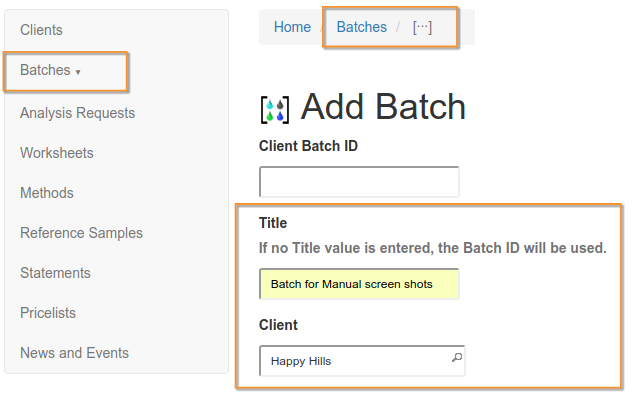
Task: Click the Title field with batch name
Action: click(x=359, y=284)
